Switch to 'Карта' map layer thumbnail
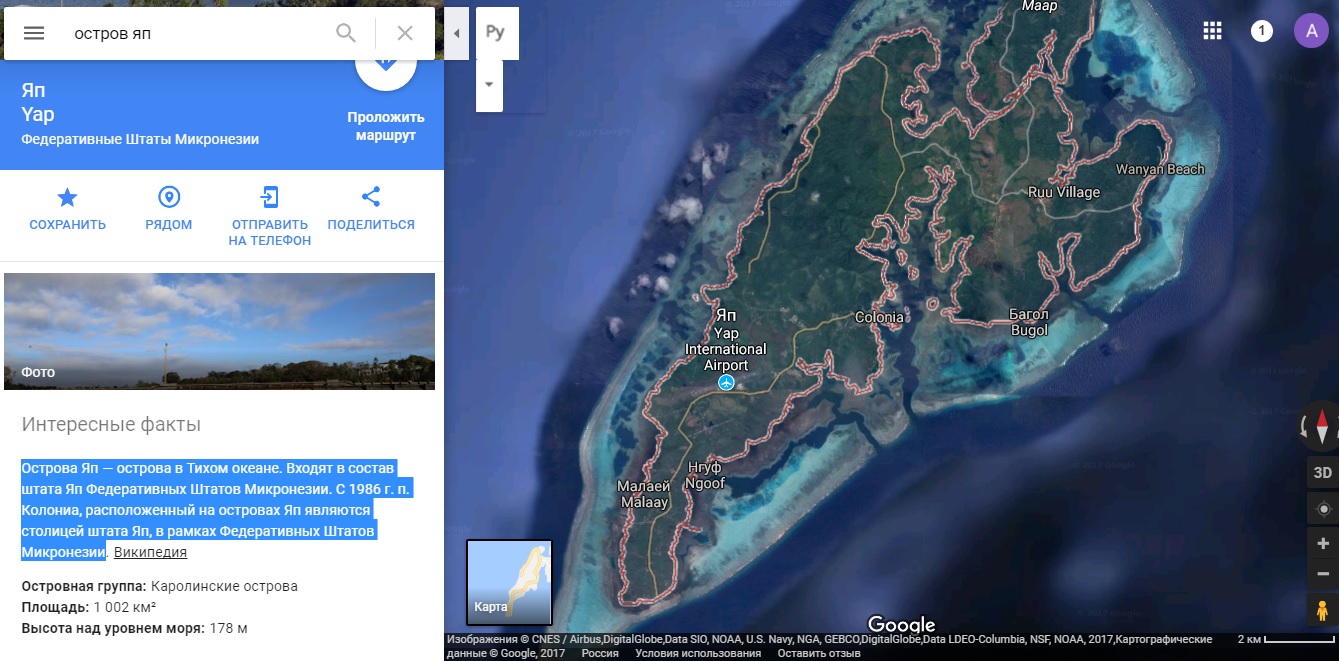 tap(509, 582)
